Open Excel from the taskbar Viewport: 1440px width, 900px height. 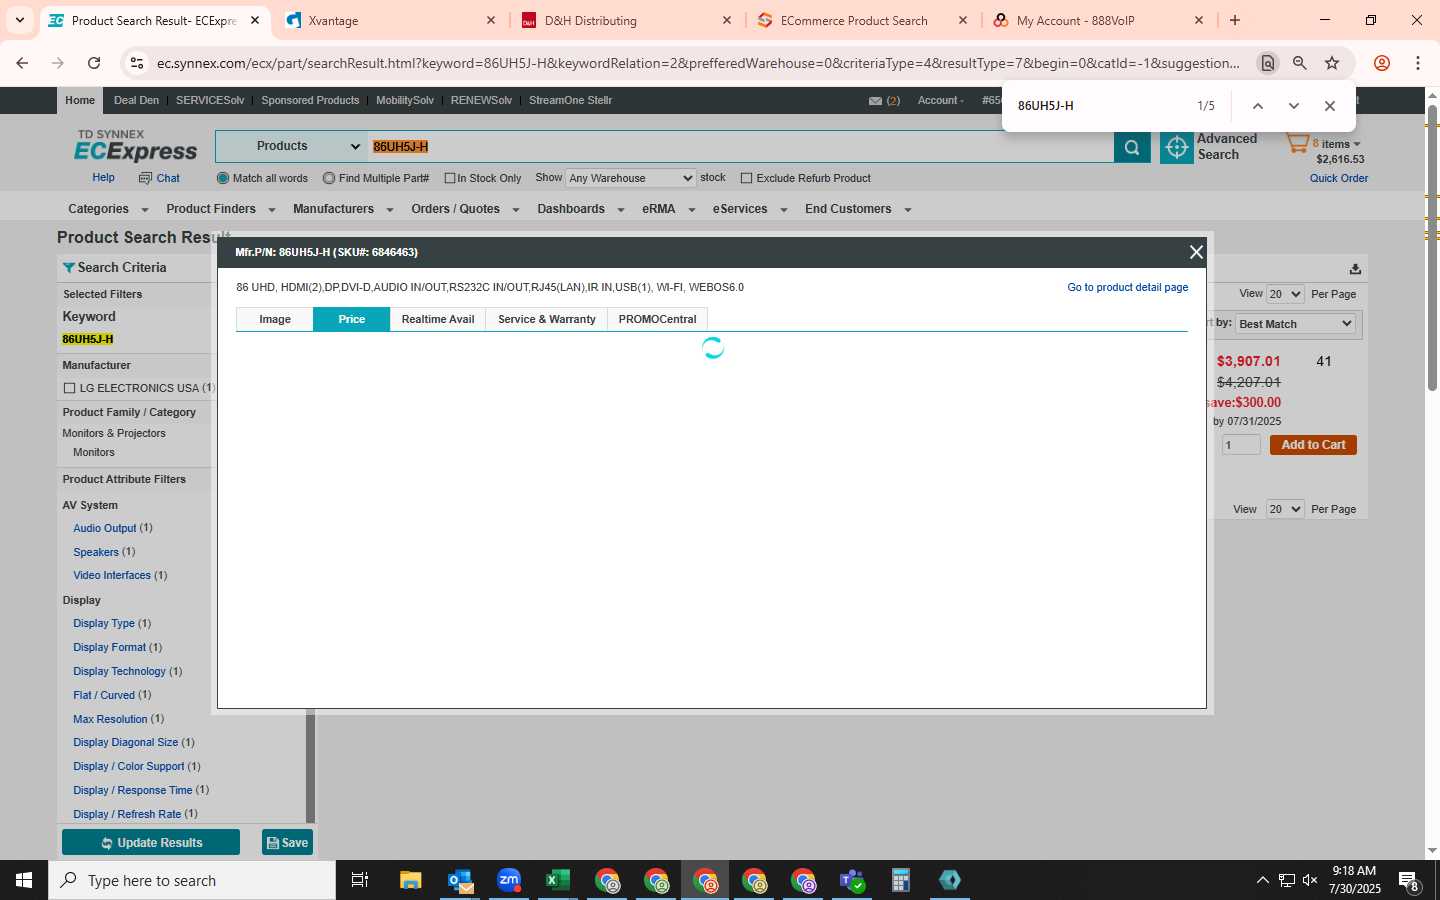pos(558,880)
